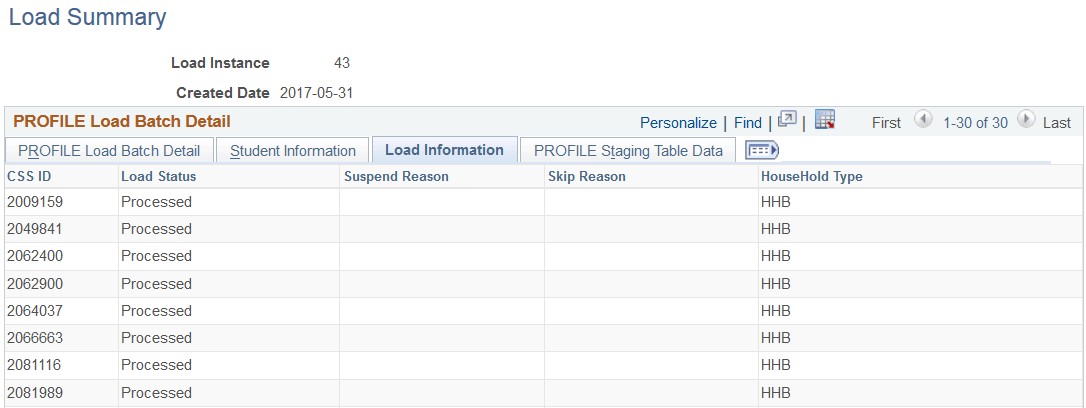Viewport: 1086px width, 408px height.
Task: Click Processed status in row 2049841
Action: 157,229
